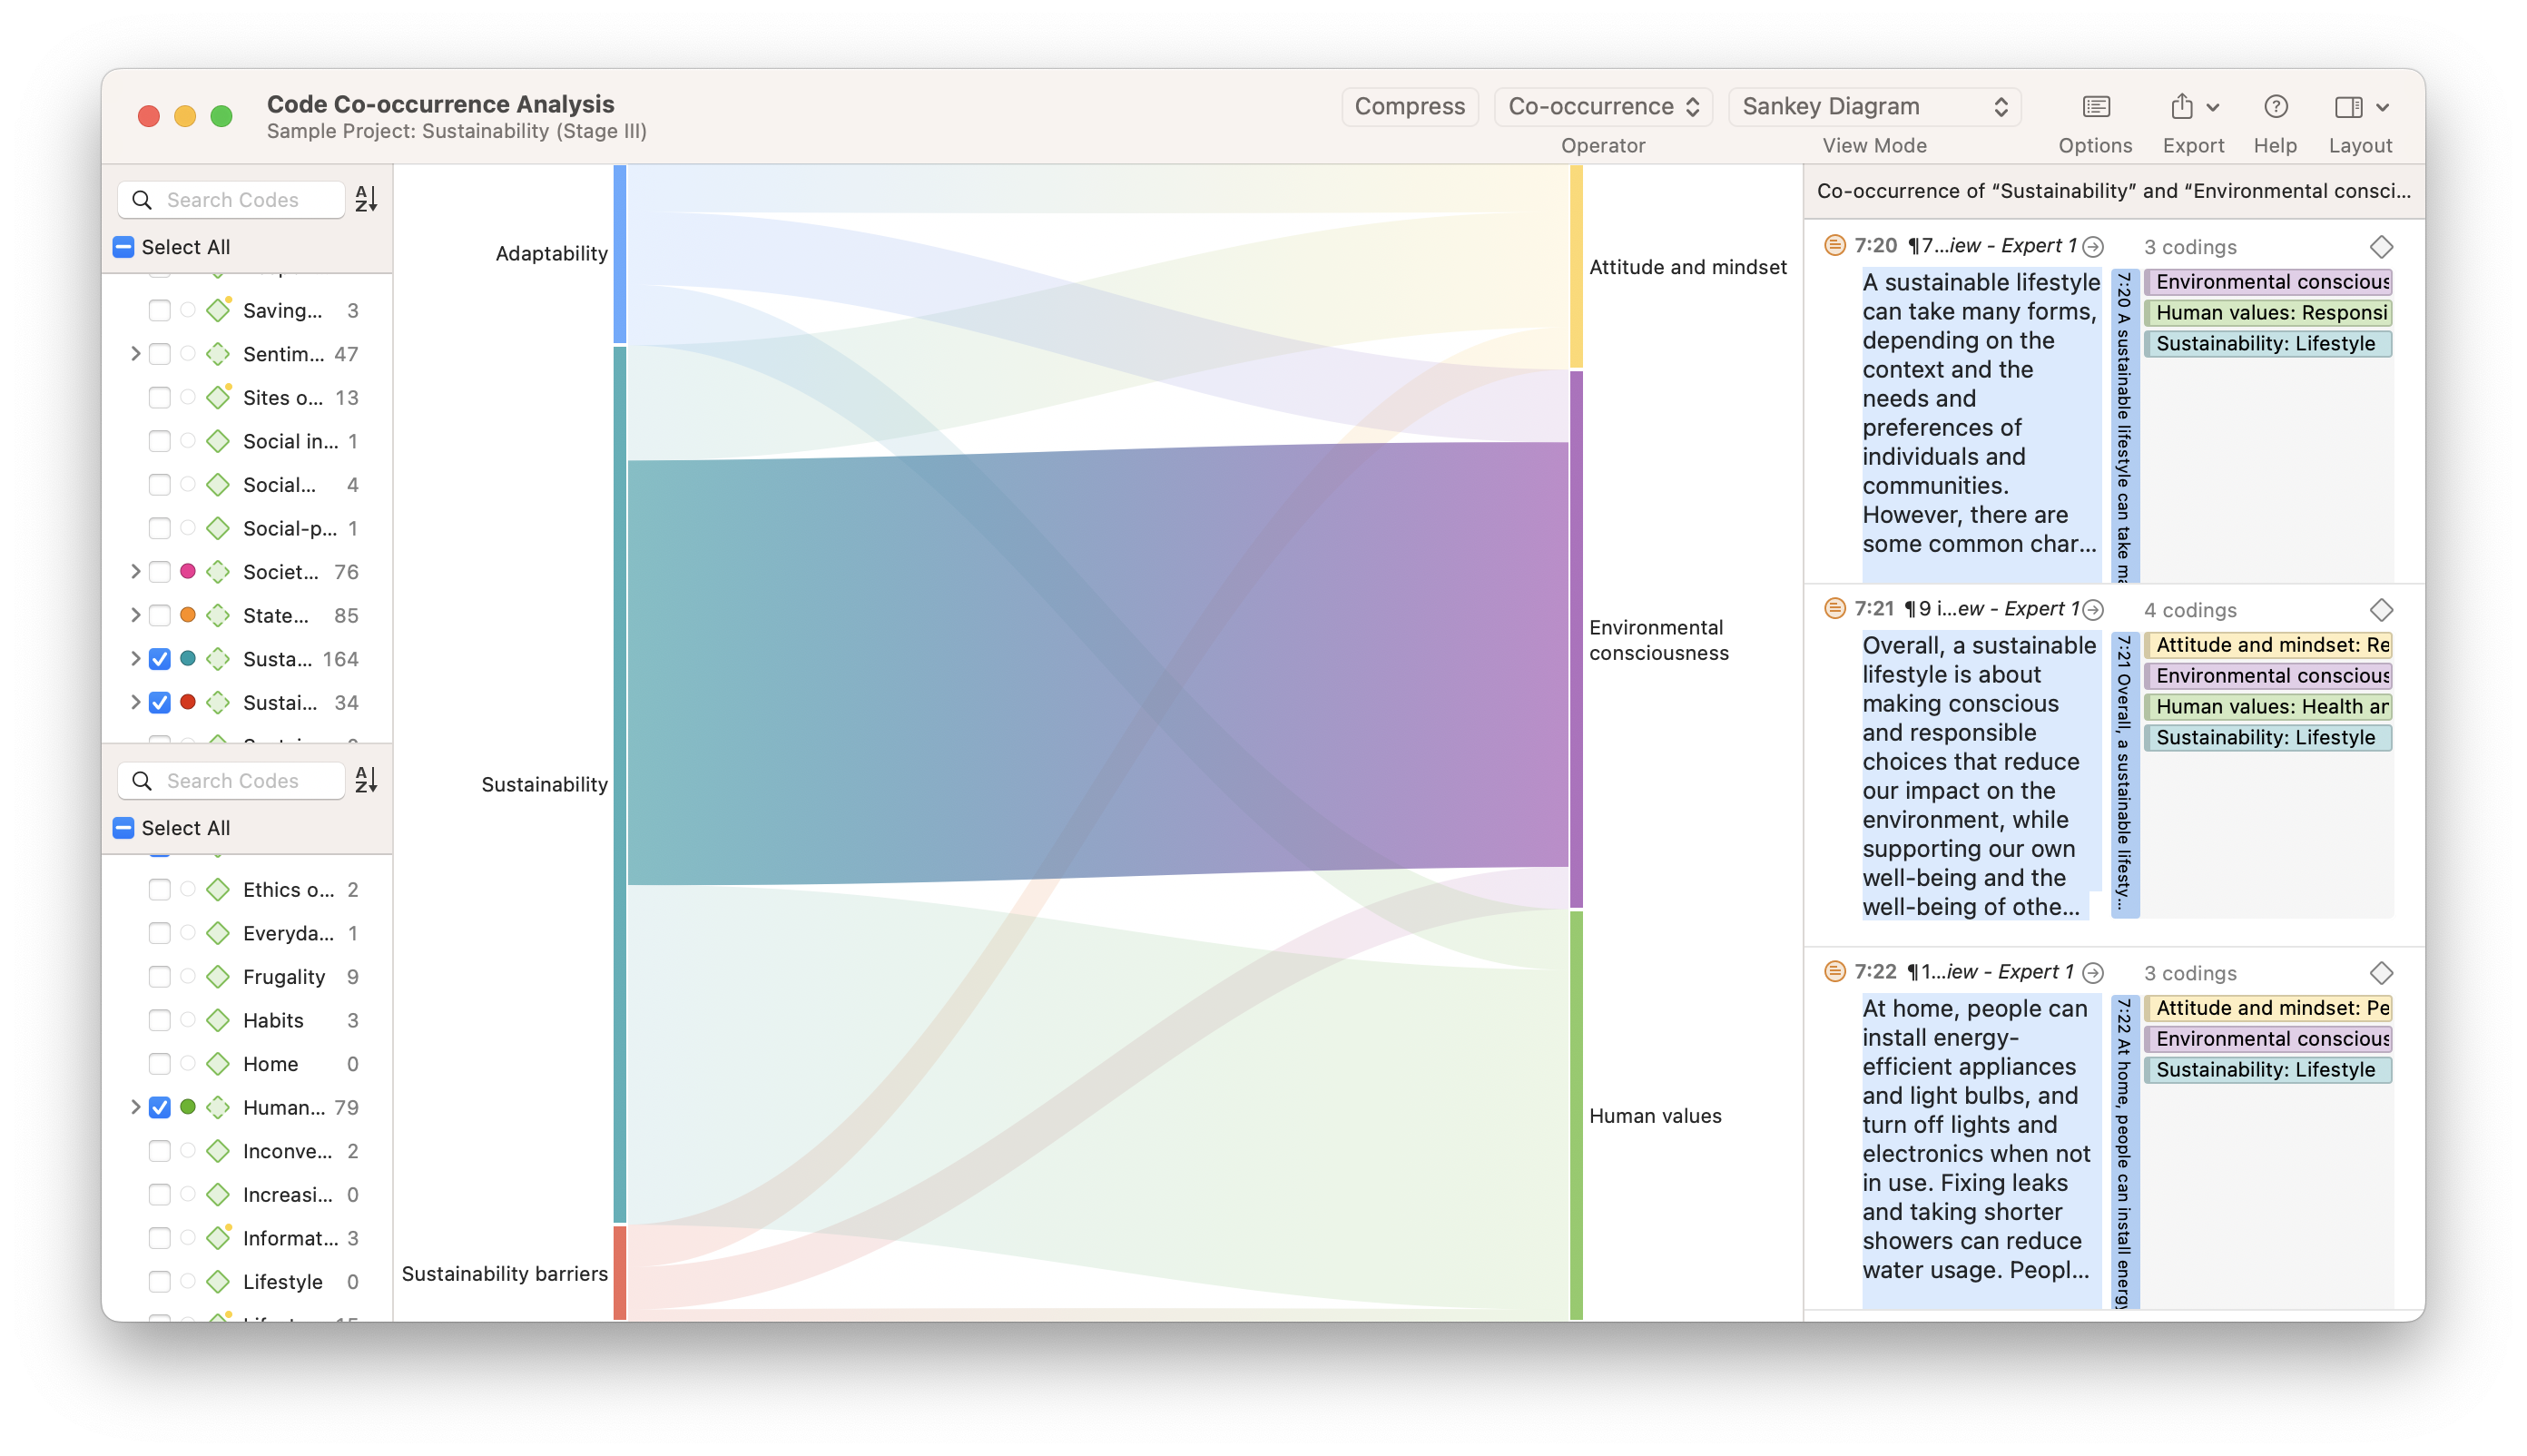Select the State... 85 code item

275,615
